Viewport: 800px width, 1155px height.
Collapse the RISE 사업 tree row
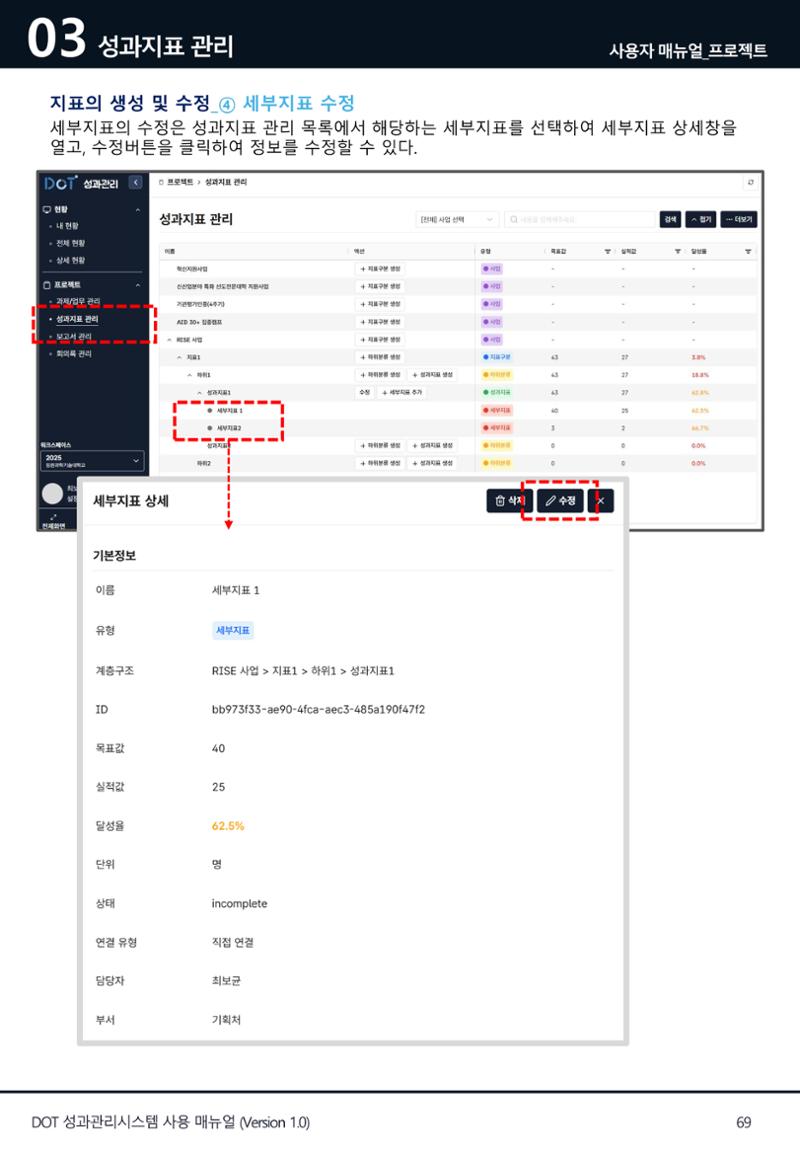169,340
